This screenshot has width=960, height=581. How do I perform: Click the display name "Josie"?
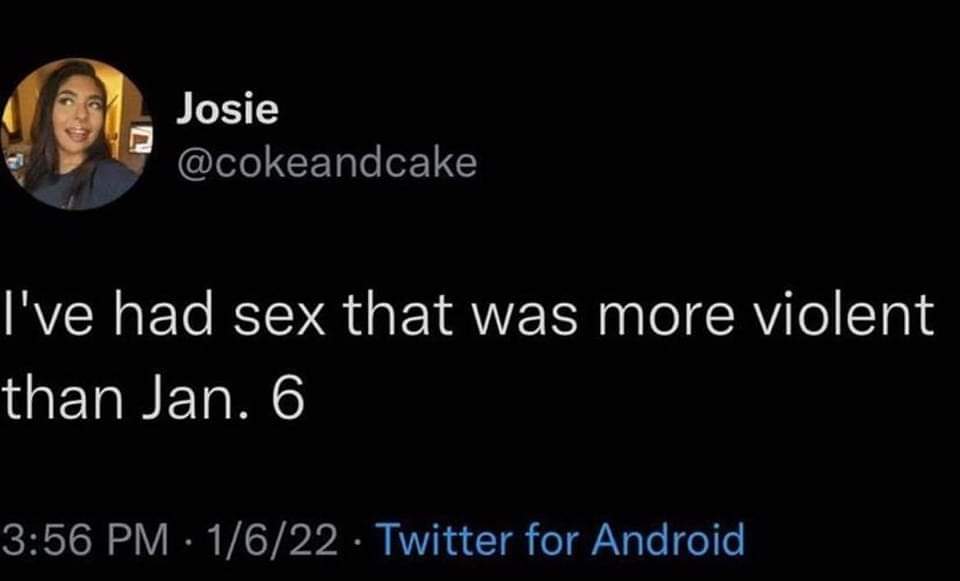point(227,110)
